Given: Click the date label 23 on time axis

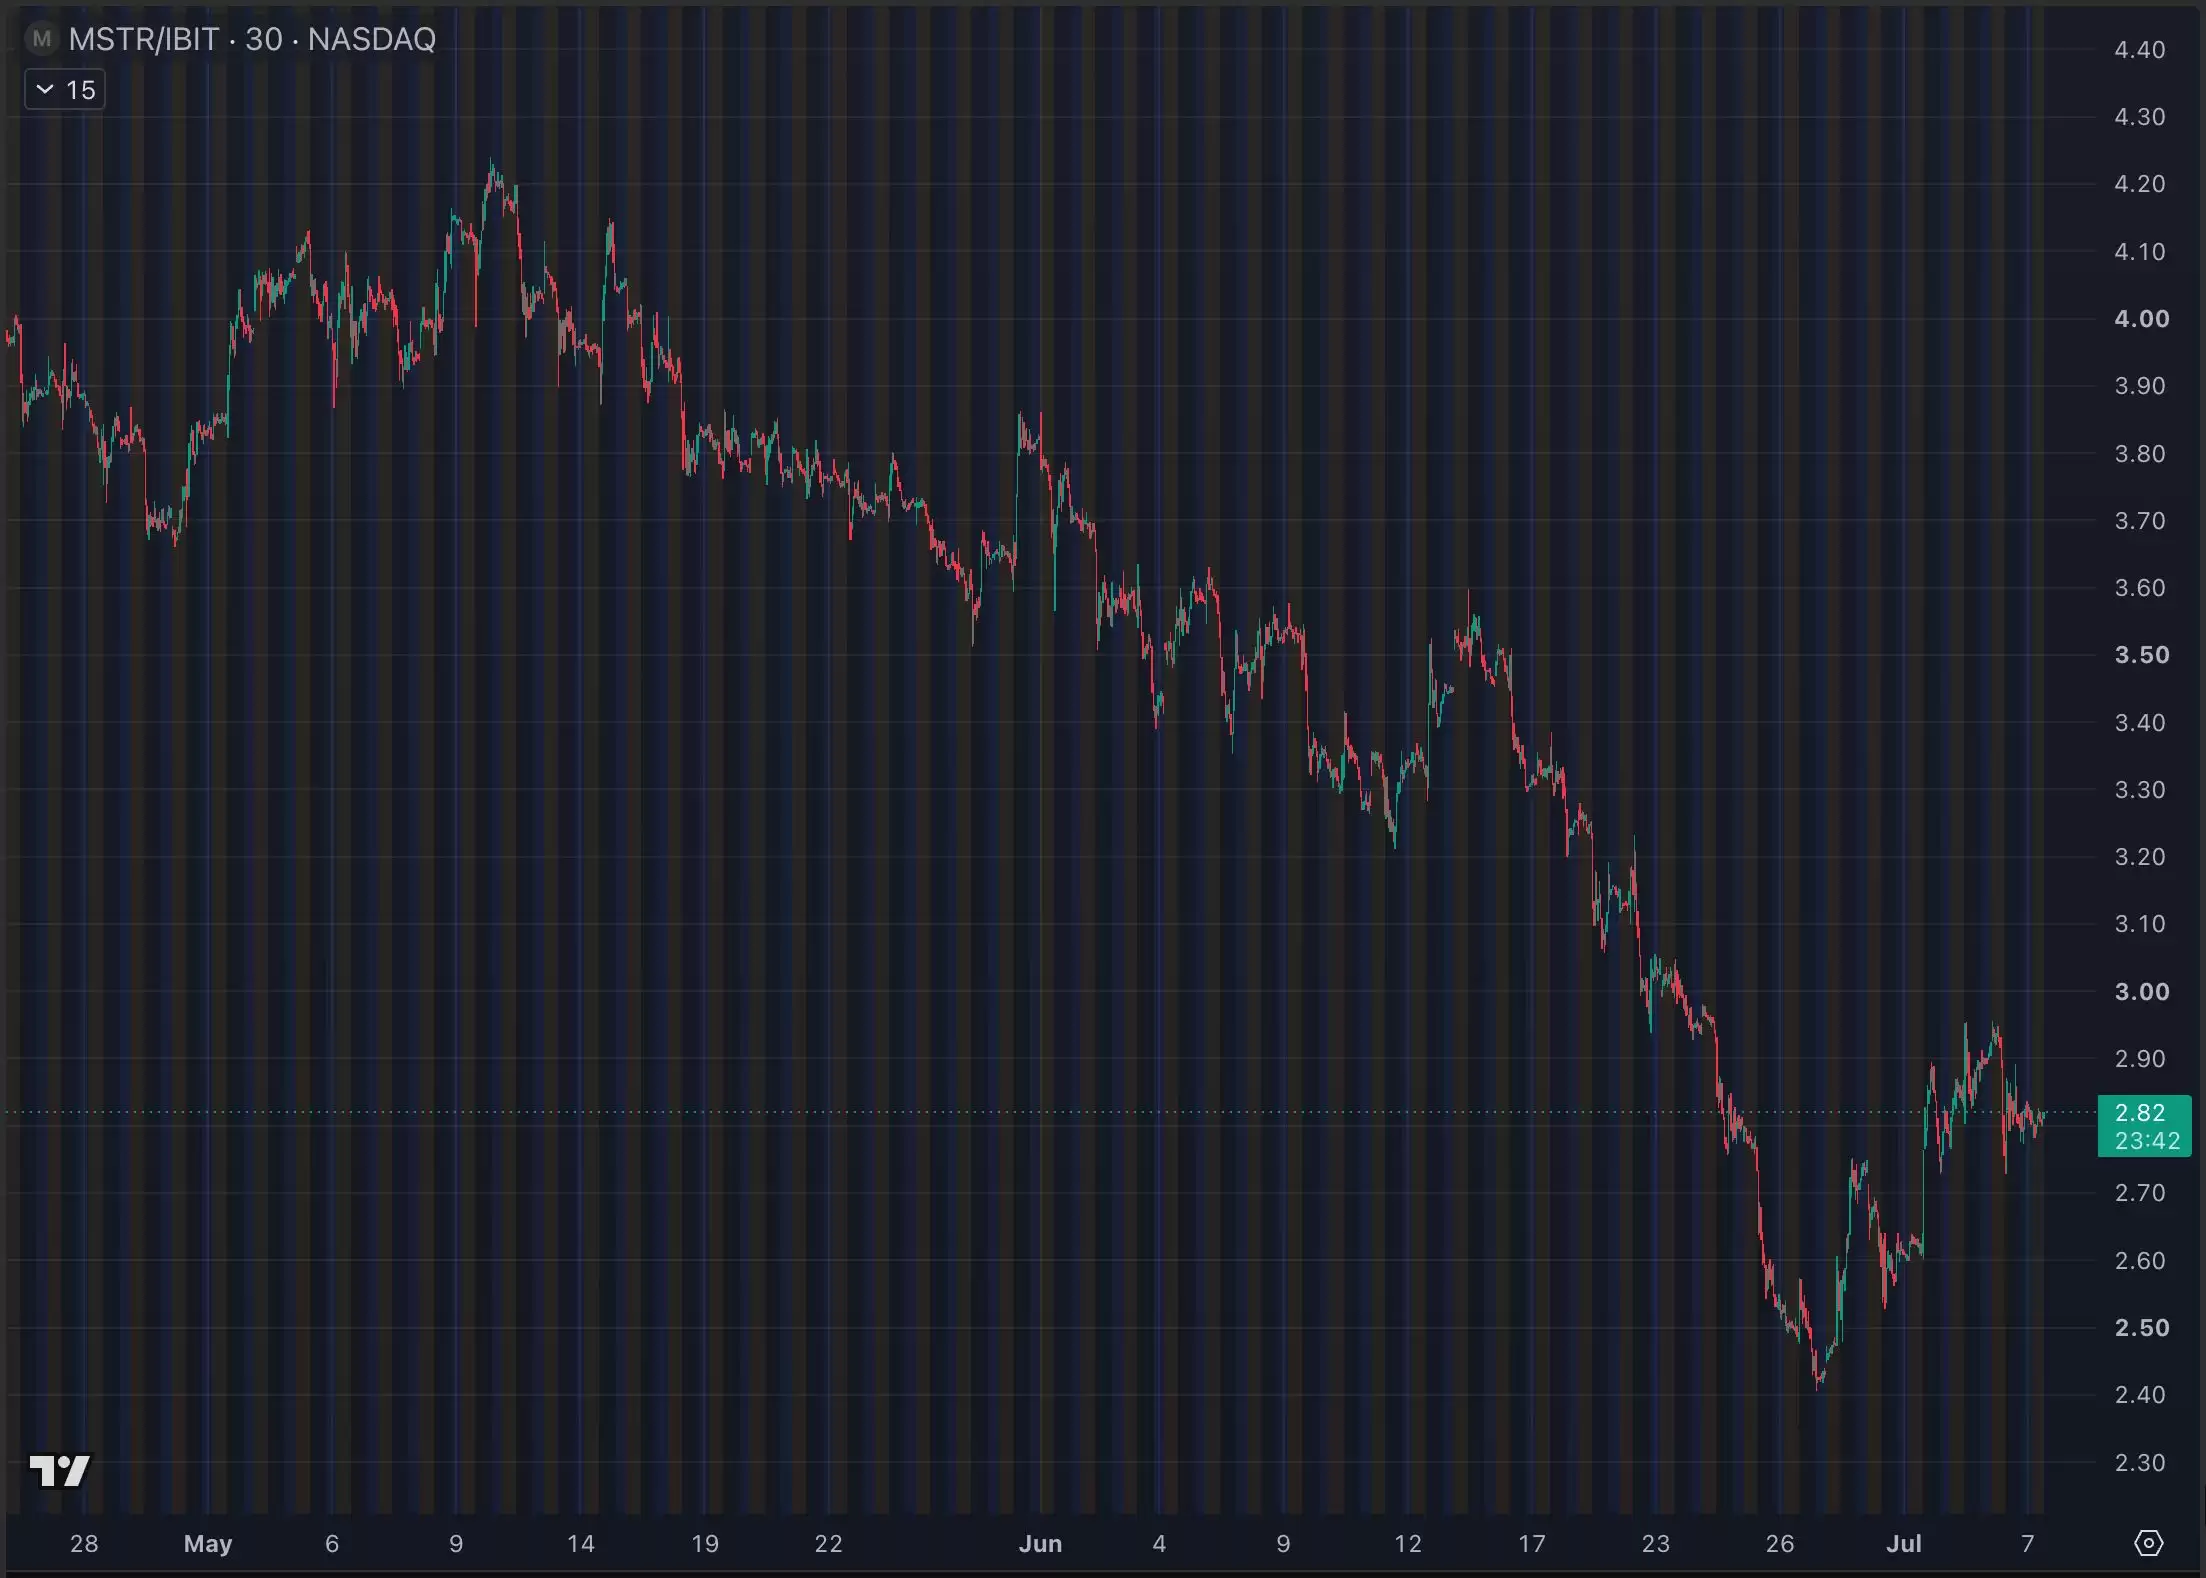Looking at the screenshot, I should 1656,1543.
